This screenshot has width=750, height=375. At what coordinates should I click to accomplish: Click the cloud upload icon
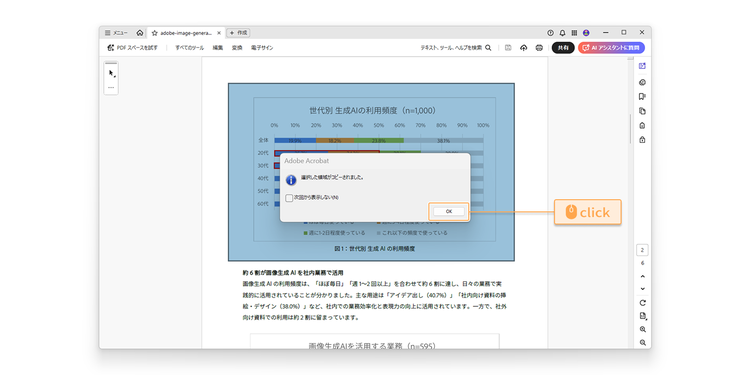point(524,47)
